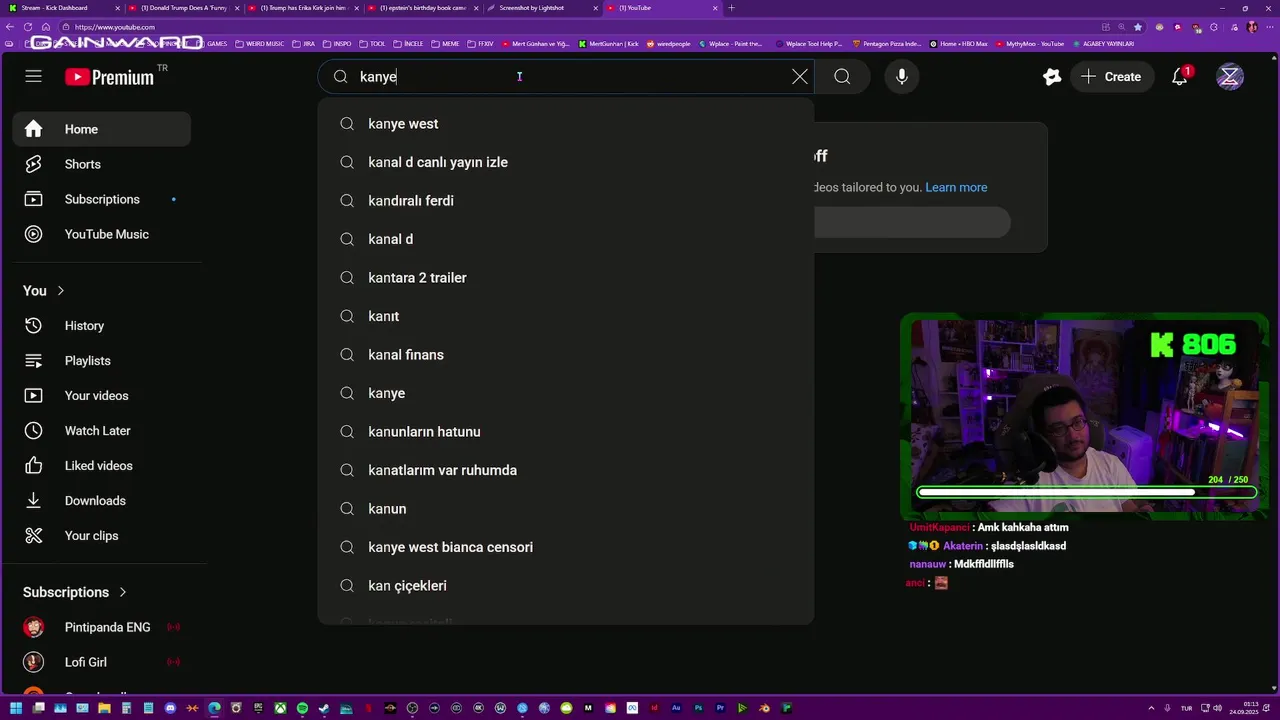Open the INSPO bookmark folder
The width and height of the screenshot is (1280, 720).
pyautogui.click(x=338, y=44)
